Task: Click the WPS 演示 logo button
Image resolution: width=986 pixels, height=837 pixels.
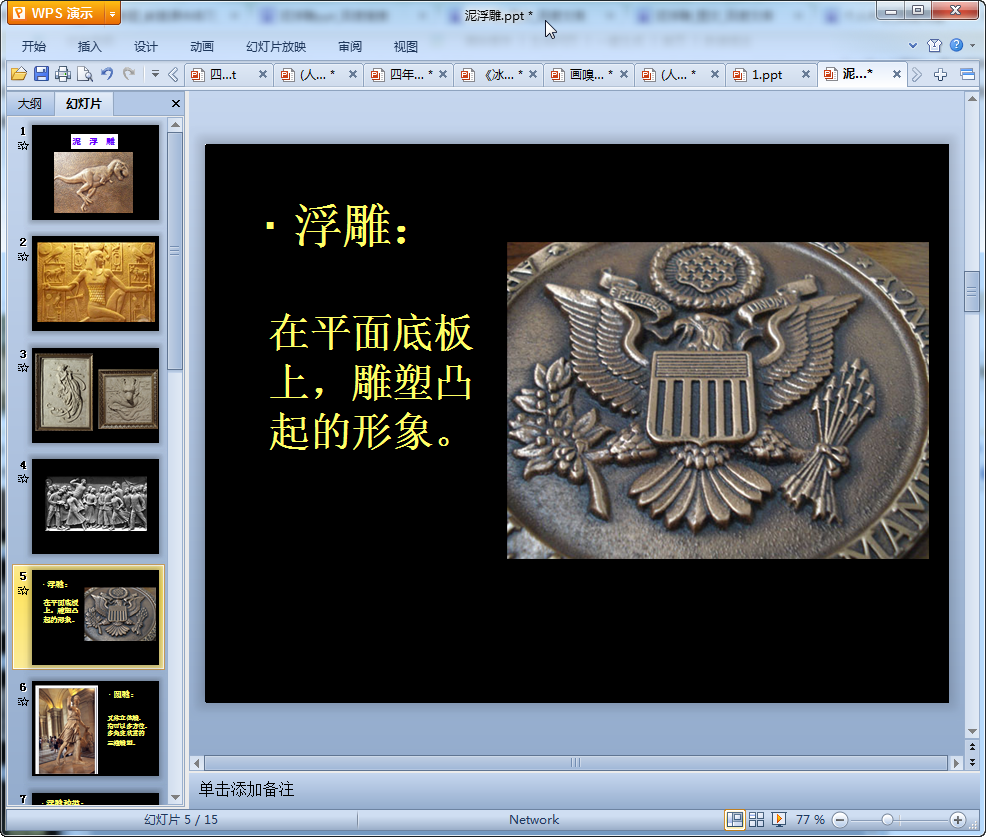Action: (56, 13)
